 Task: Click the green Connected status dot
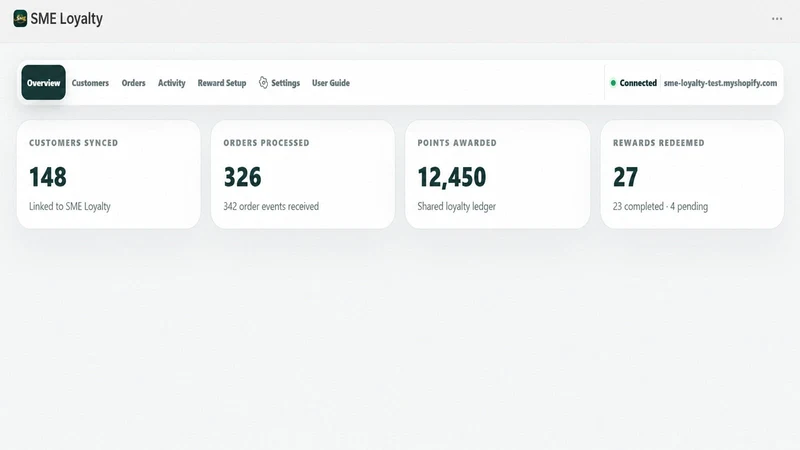point(613,83)
